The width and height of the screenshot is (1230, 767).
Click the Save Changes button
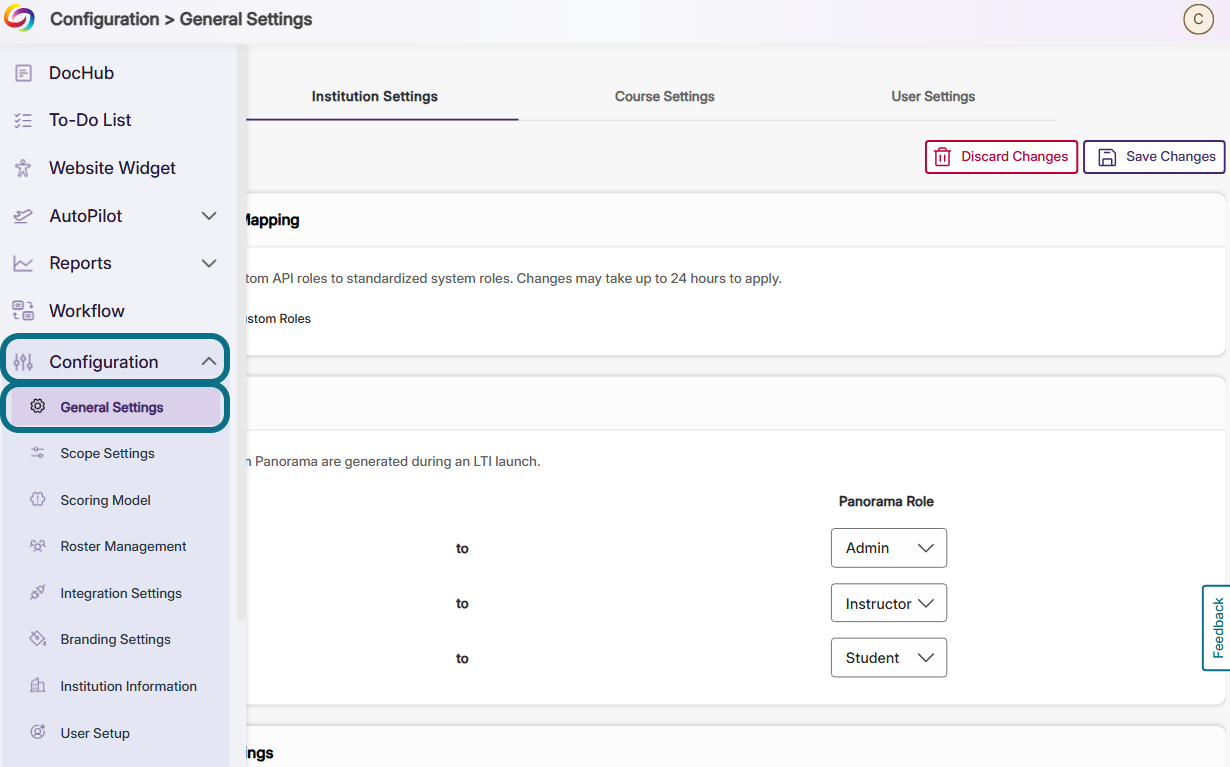coord(1154,157)
